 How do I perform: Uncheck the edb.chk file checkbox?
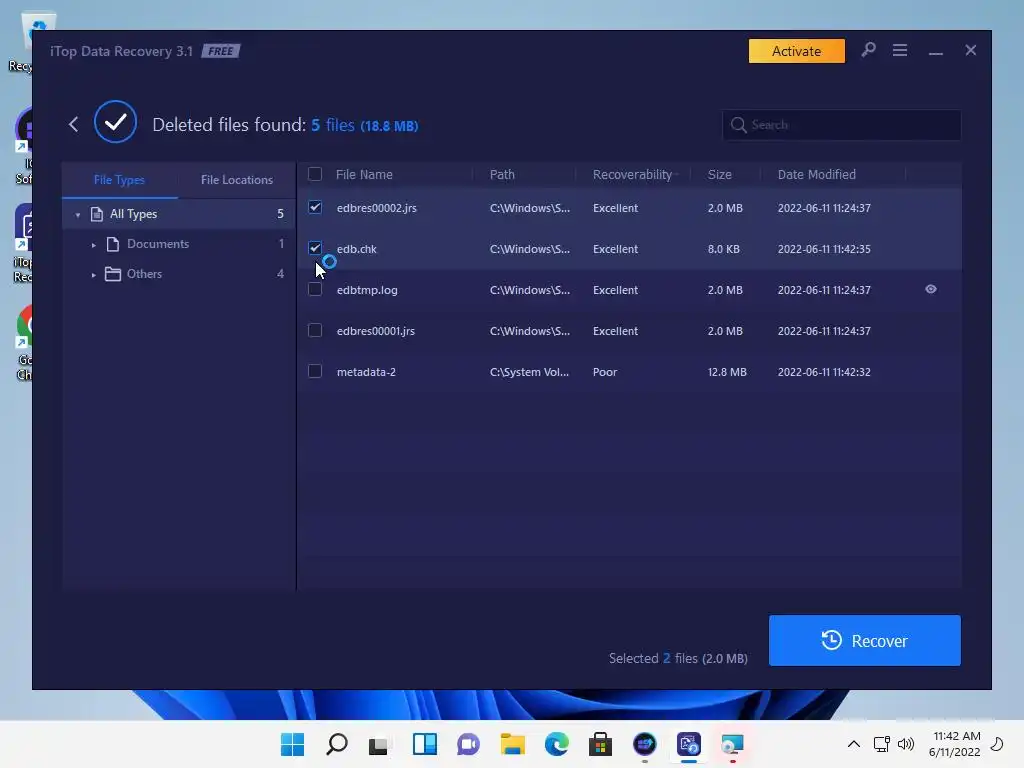click(x=315, y=248)
